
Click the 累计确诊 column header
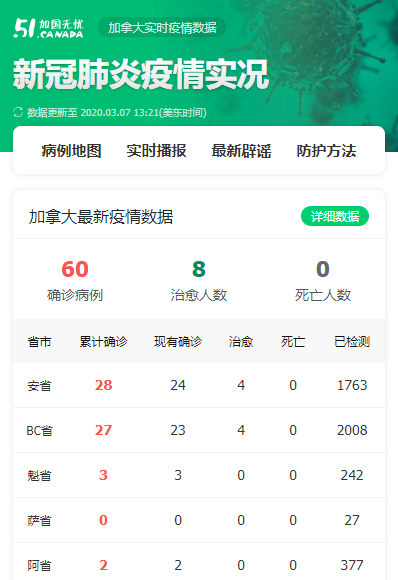click(x=103, y=341)
